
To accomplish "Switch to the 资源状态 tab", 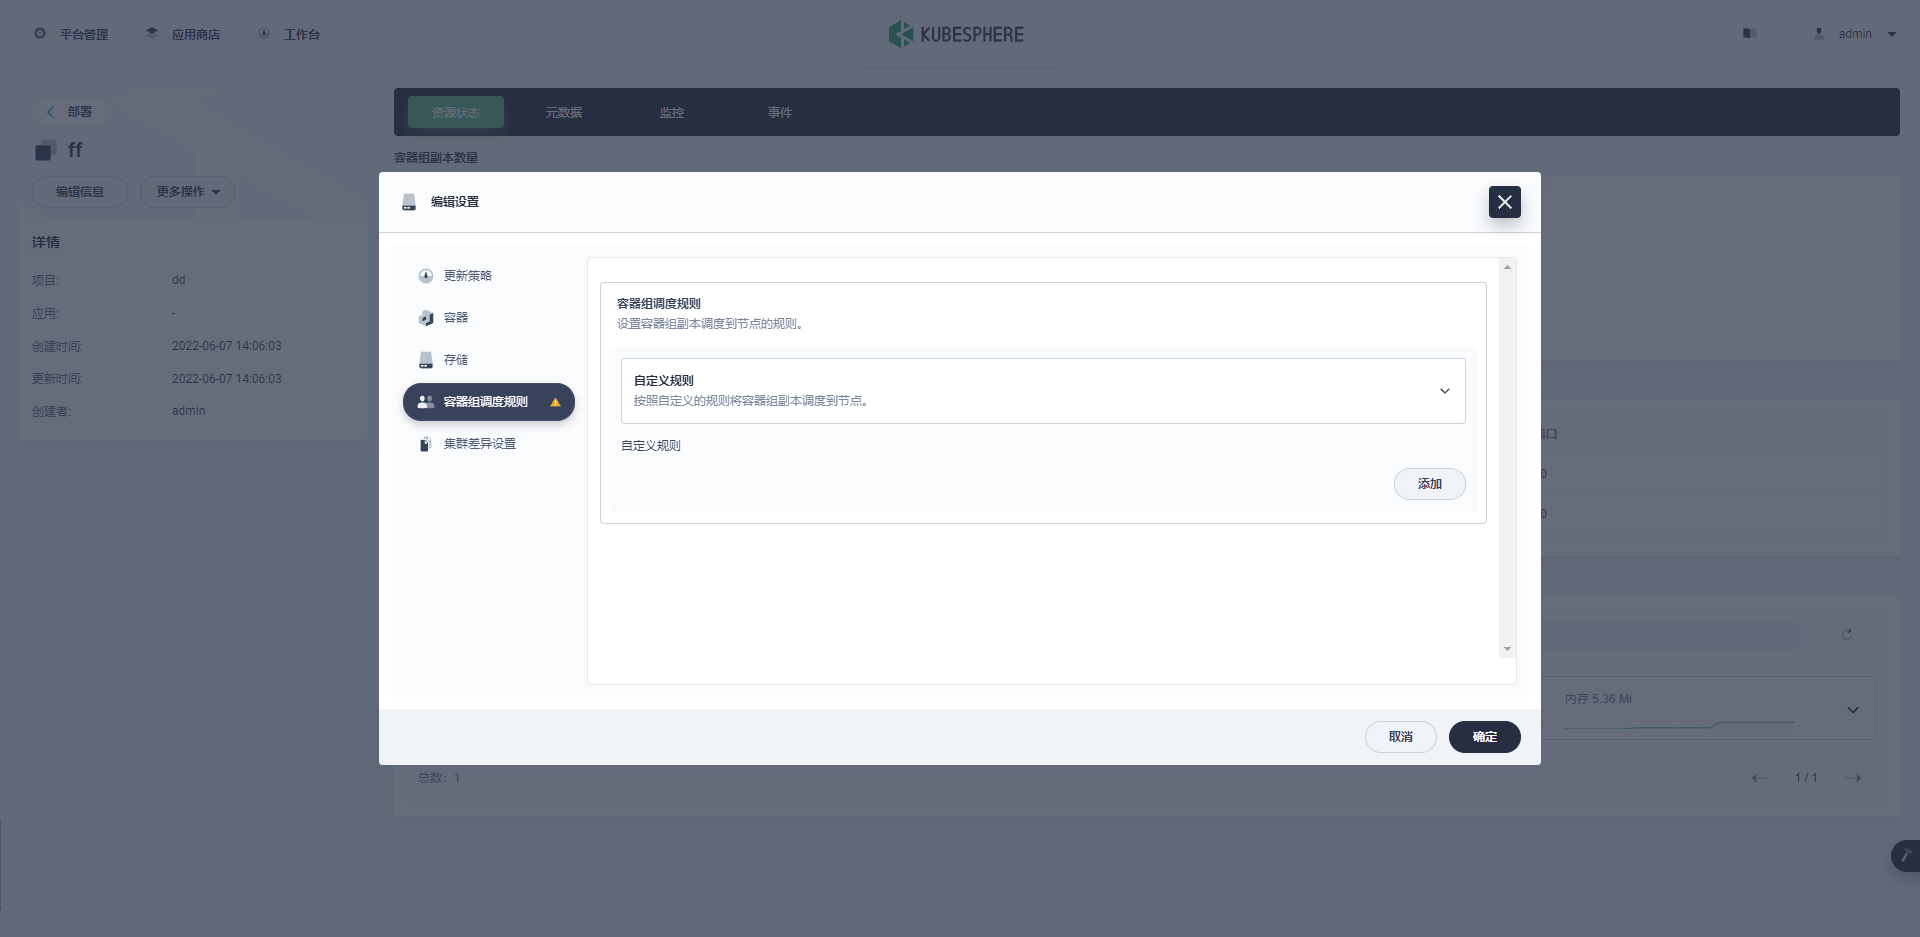I will pyautogui.click(x=456, y=113).
